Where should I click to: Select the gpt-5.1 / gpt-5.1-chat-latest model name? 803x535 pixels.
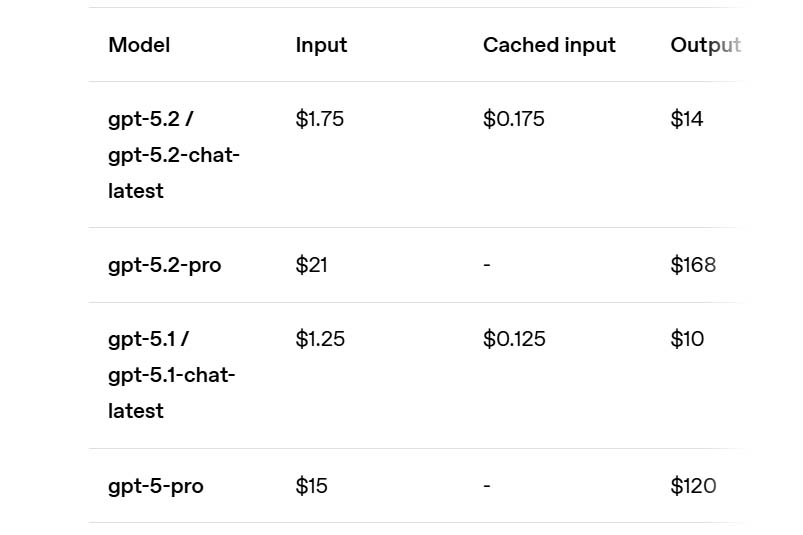coord(171,375)
